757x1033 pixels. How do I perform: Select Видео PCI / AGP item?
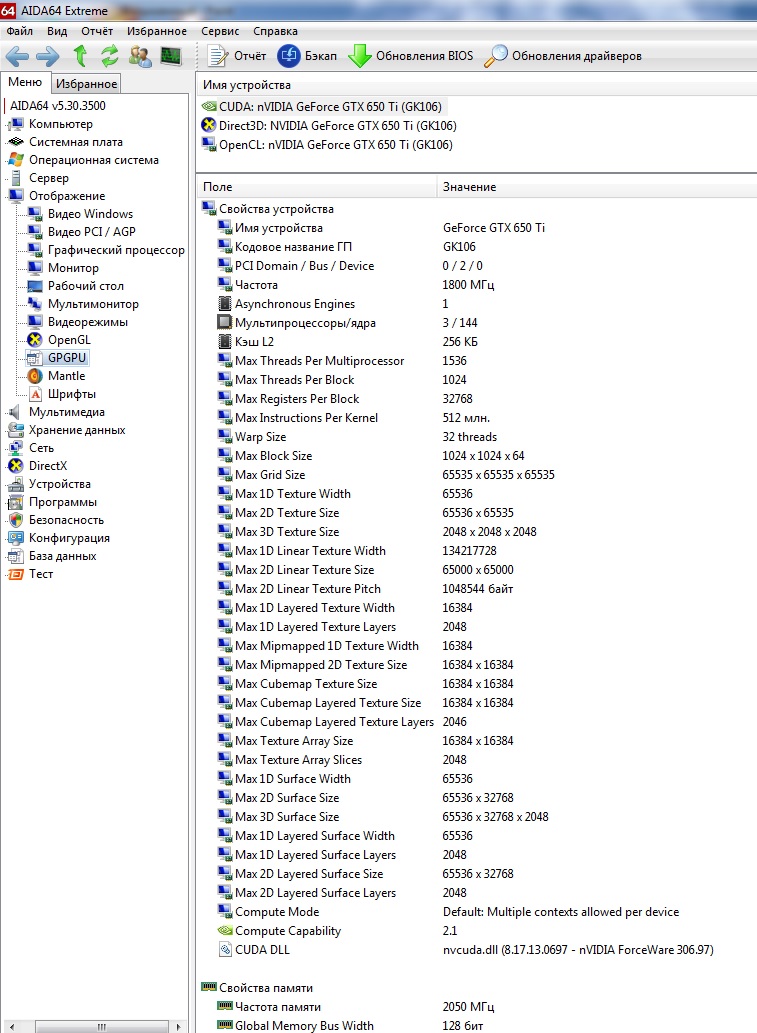point(92,232)
